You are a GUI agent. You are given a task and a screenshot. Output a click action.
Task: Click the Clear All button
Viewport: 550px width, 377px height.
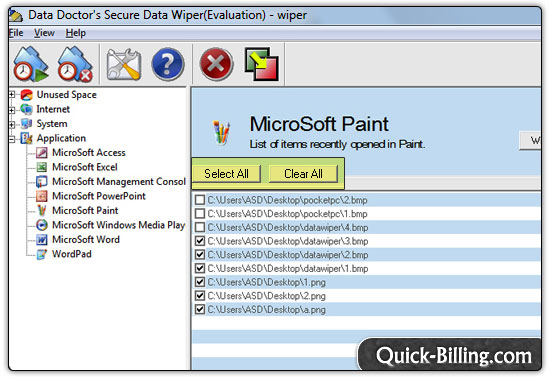(303, 174)
